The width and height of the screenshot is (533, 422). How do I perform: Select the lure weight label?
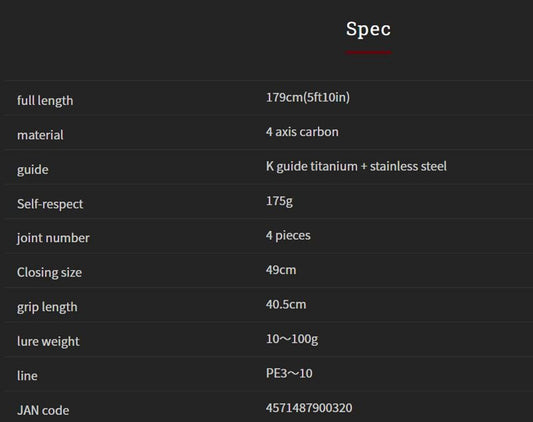click(x=48, y=342)
